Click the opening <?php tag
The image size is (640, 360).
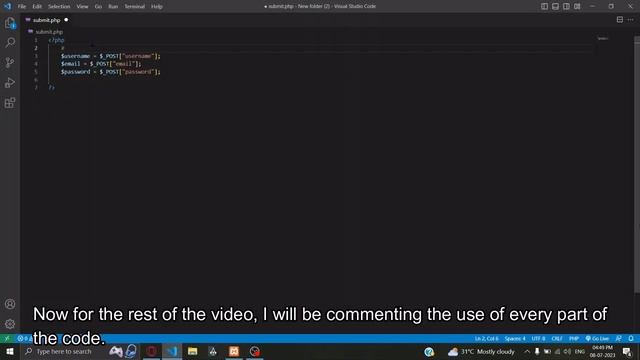[56, 40]
